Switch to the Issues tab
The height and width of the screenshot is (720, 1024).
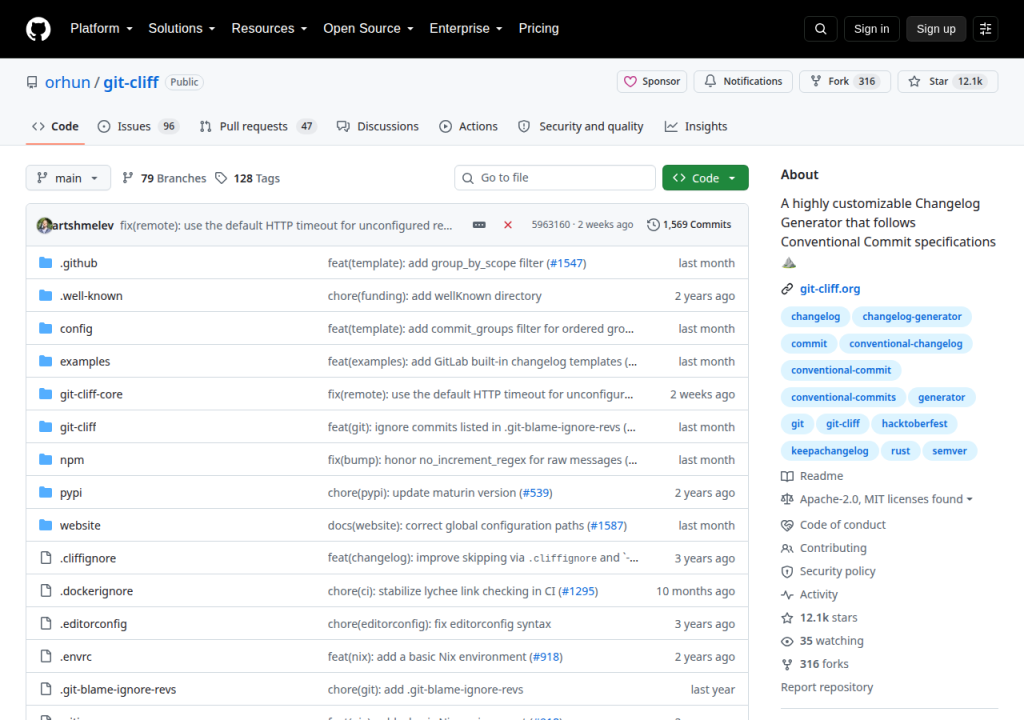click(x=138, y=127)
